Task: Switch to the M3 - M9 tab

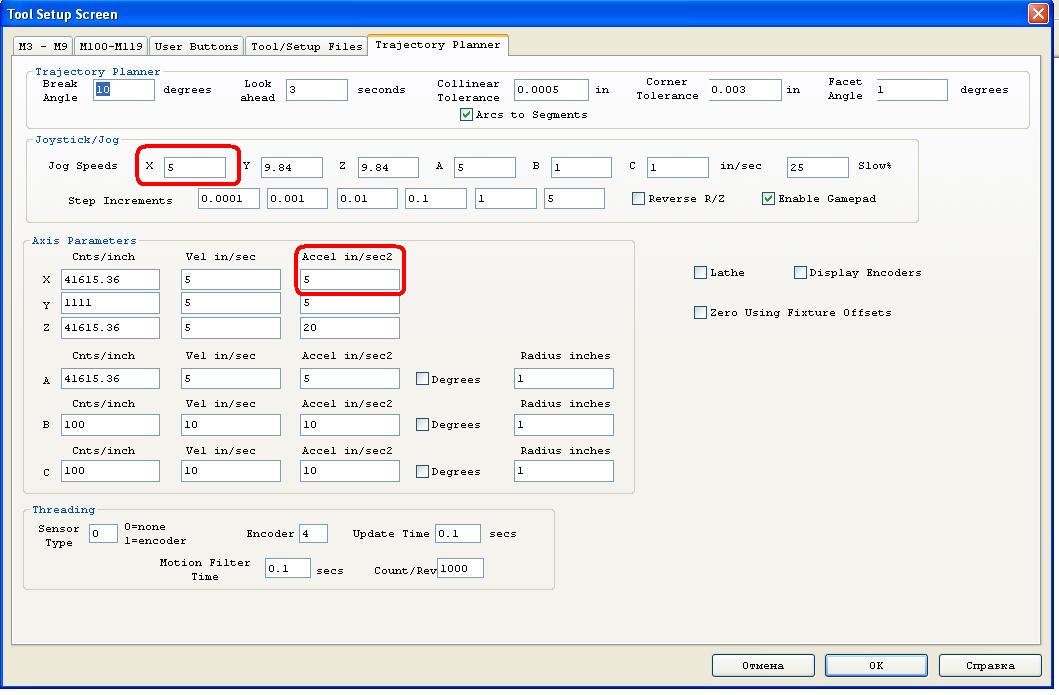Action: 43,46
